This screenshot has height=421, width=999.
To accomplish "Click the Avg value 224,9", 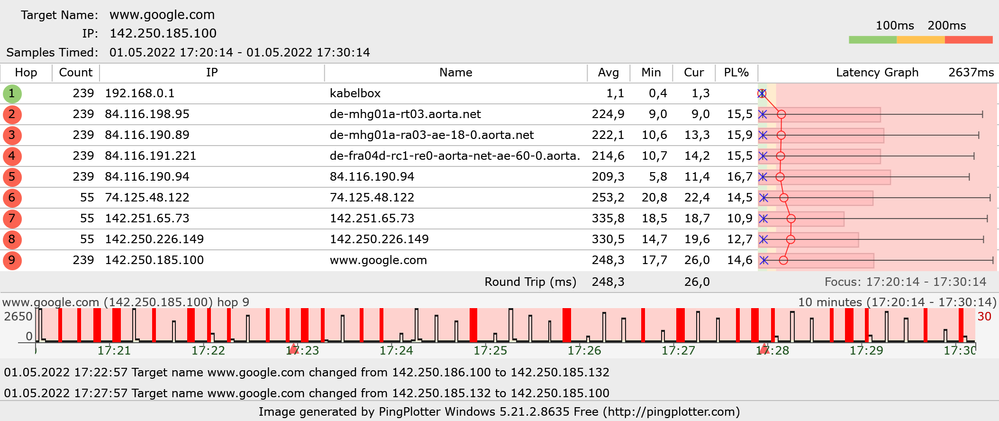I will tap(608, 115).
